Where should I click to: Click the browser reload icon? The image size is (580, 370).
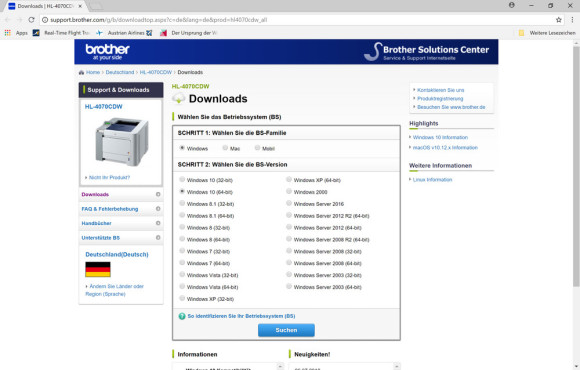31,20
